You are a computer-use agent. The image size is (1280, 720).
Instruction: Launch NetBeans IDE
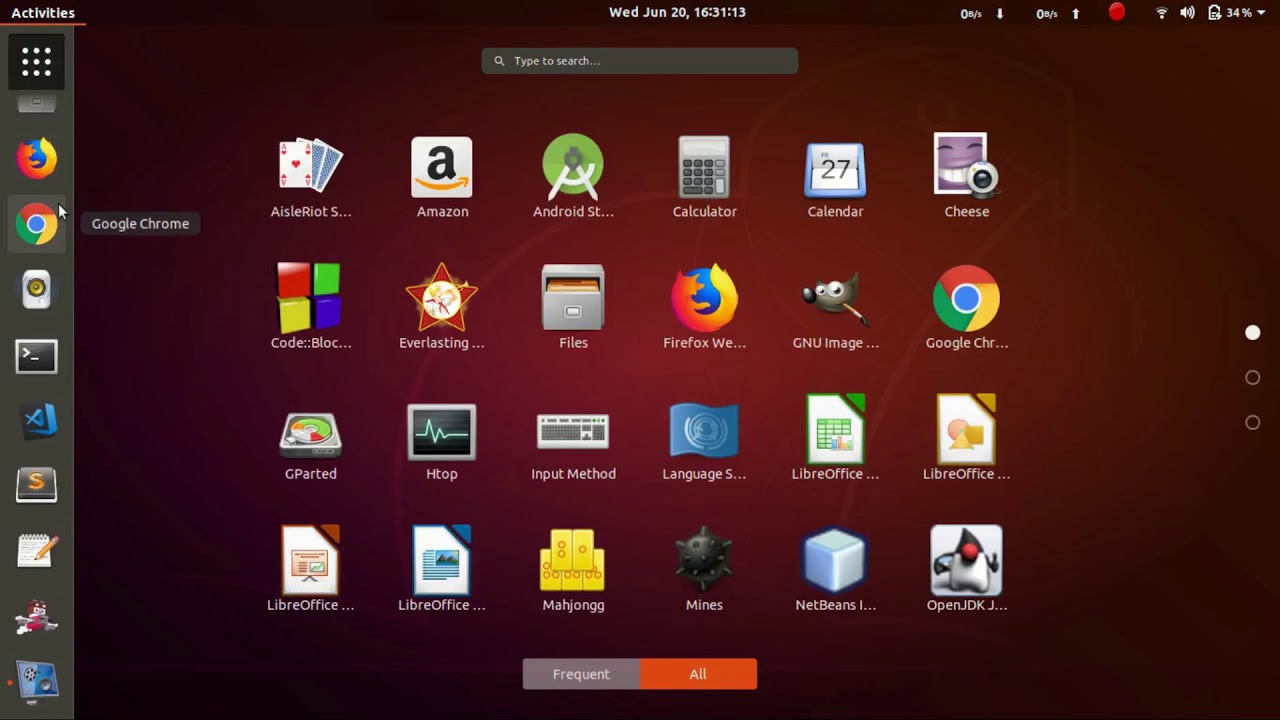[835, 570]
